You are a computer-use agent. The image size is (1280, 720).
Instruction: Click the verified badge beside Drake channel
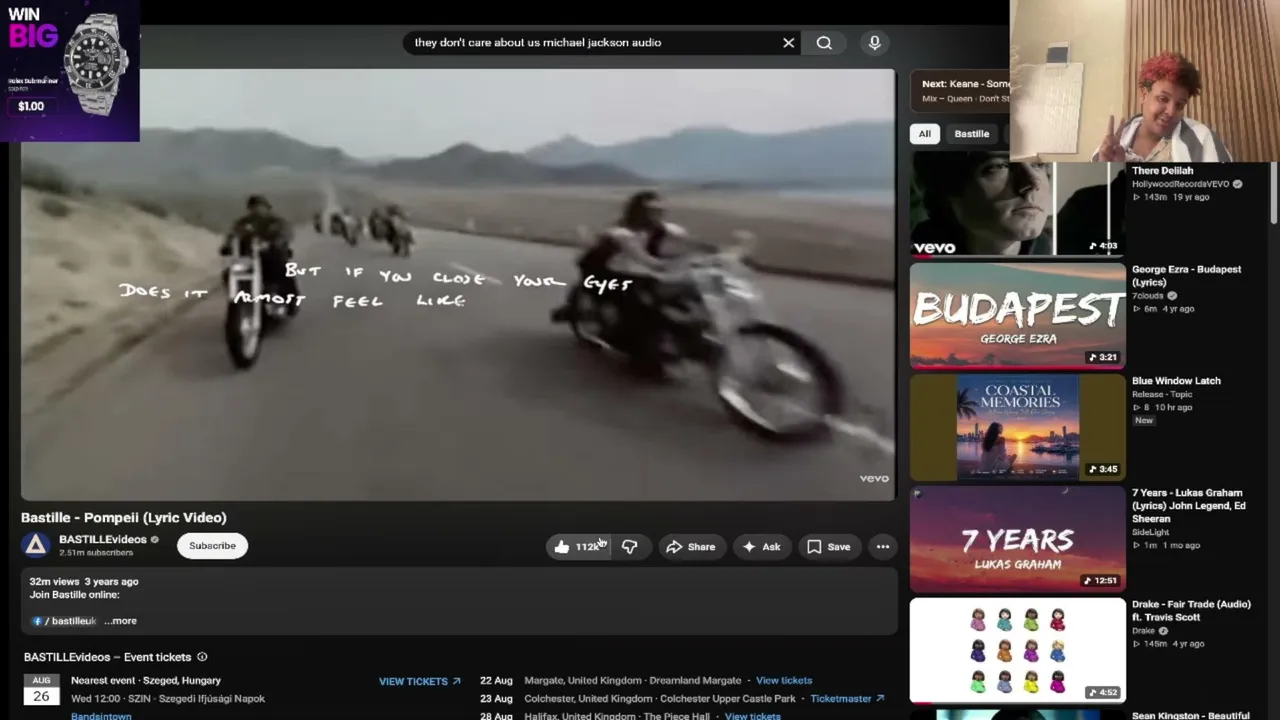pos(1163,631)
